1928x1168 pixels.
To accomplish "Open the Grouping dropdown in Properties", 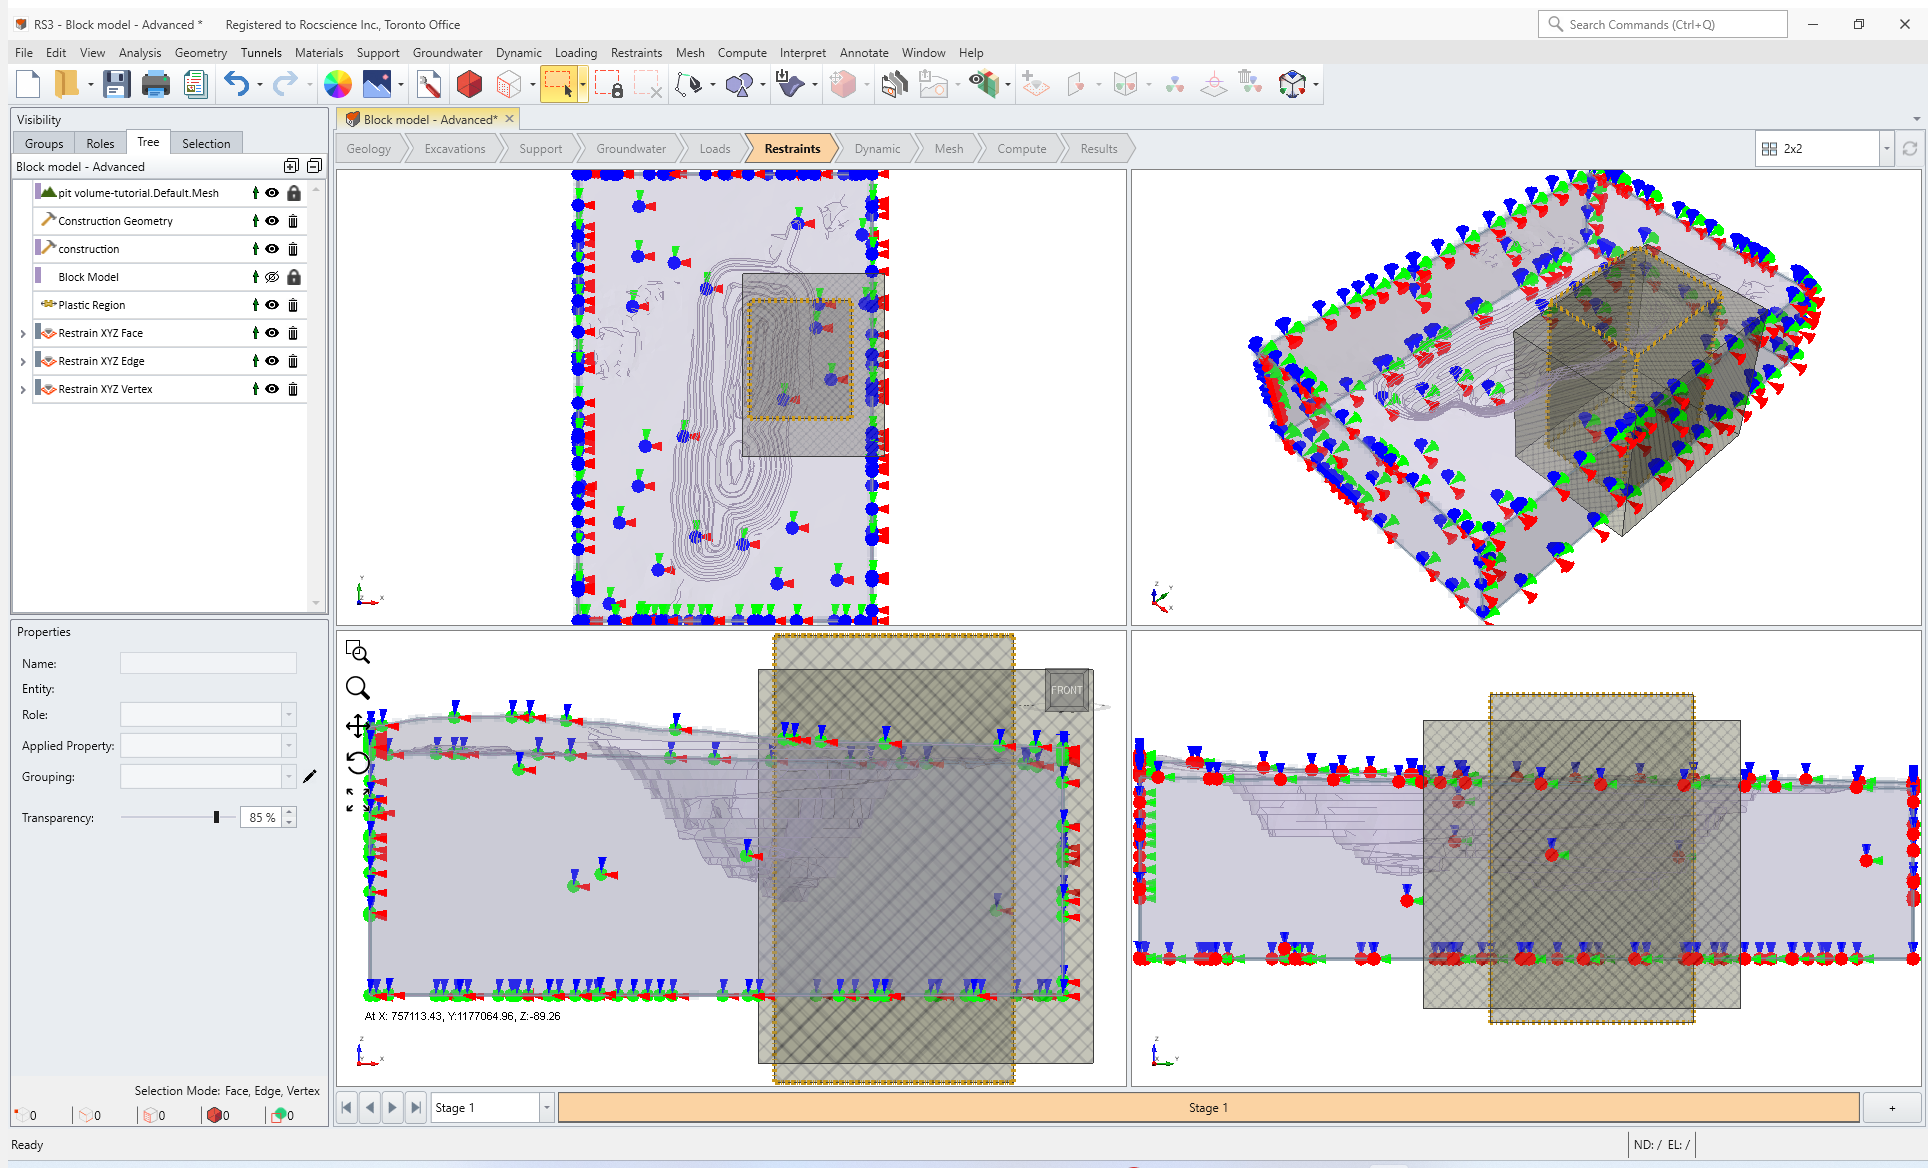I will (289, 776).
